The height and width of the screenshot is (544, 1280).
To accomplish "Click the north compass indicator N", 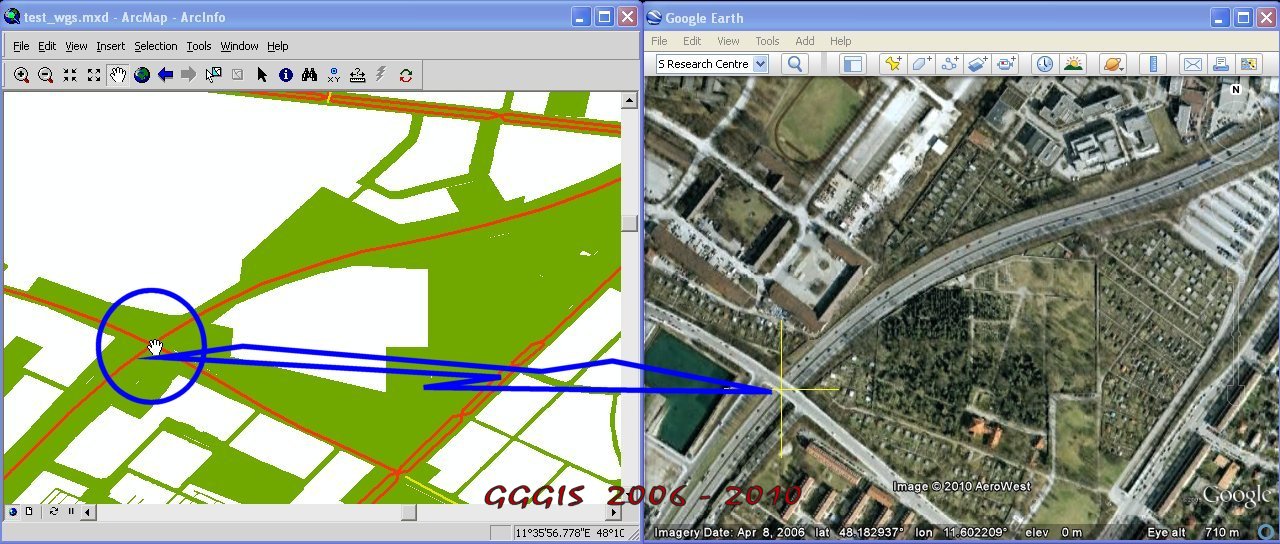I will click(1236, 90).
